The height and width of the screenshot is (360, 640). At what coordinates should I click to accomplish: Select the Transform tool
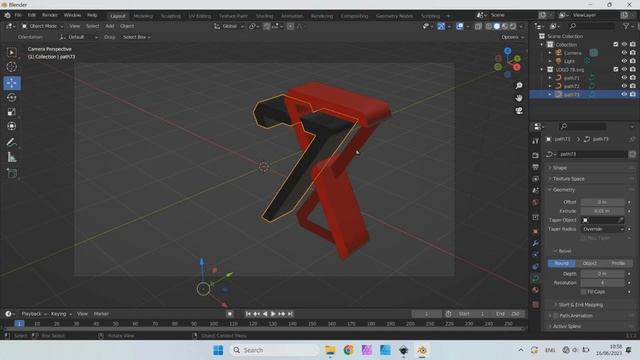tap(11, 126)
